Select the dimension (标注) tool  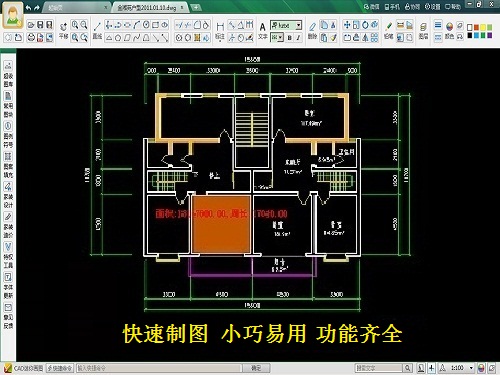[x=220, y=31]
